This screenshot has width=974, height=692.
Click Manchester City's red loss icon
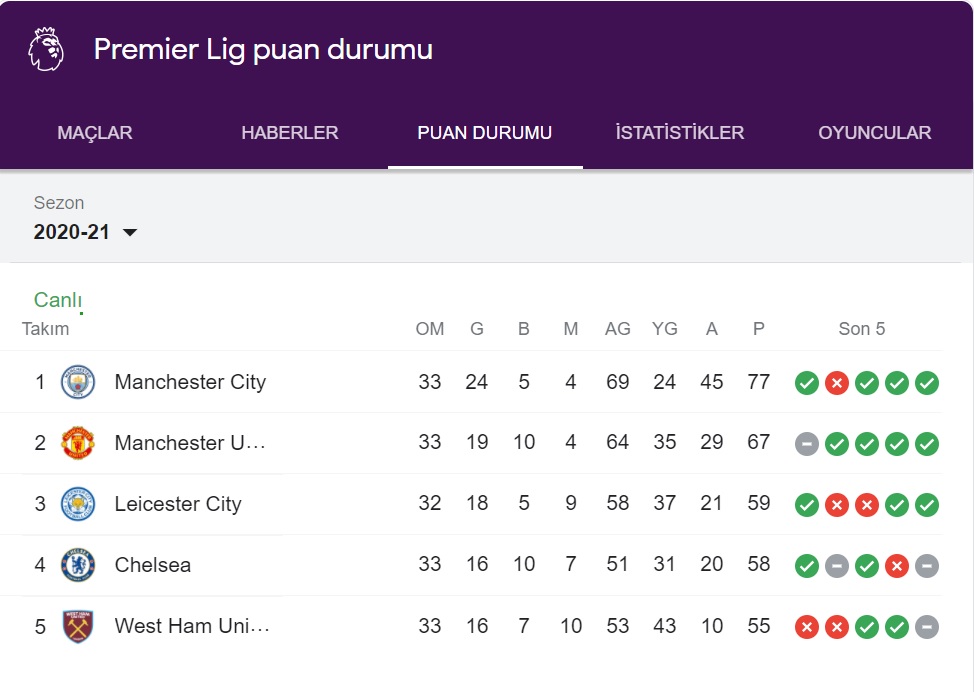(837, 383)
